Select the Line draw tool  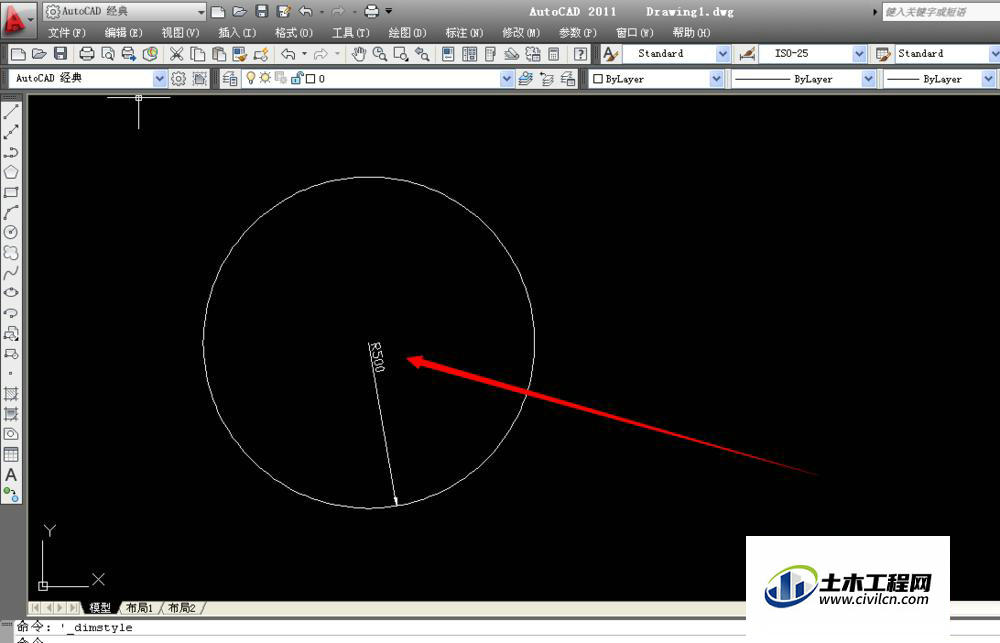click(11, 112)
